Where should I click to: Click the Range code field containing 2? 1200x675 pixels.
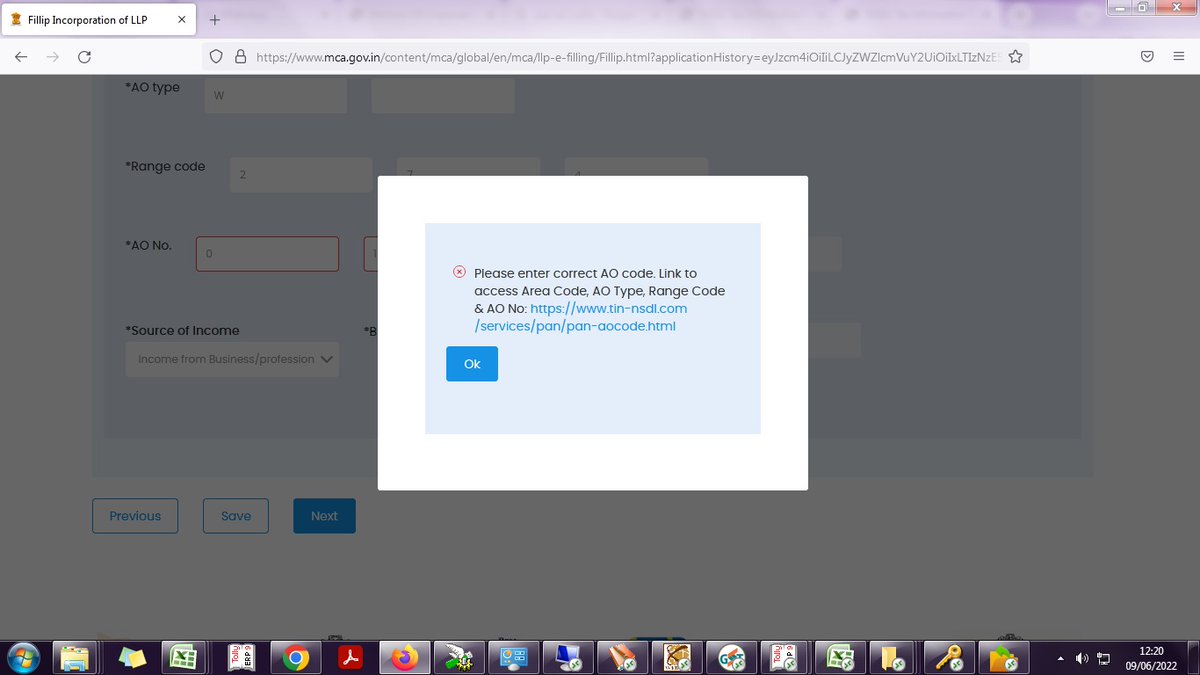pyautogui.click(x=301, y=175)
